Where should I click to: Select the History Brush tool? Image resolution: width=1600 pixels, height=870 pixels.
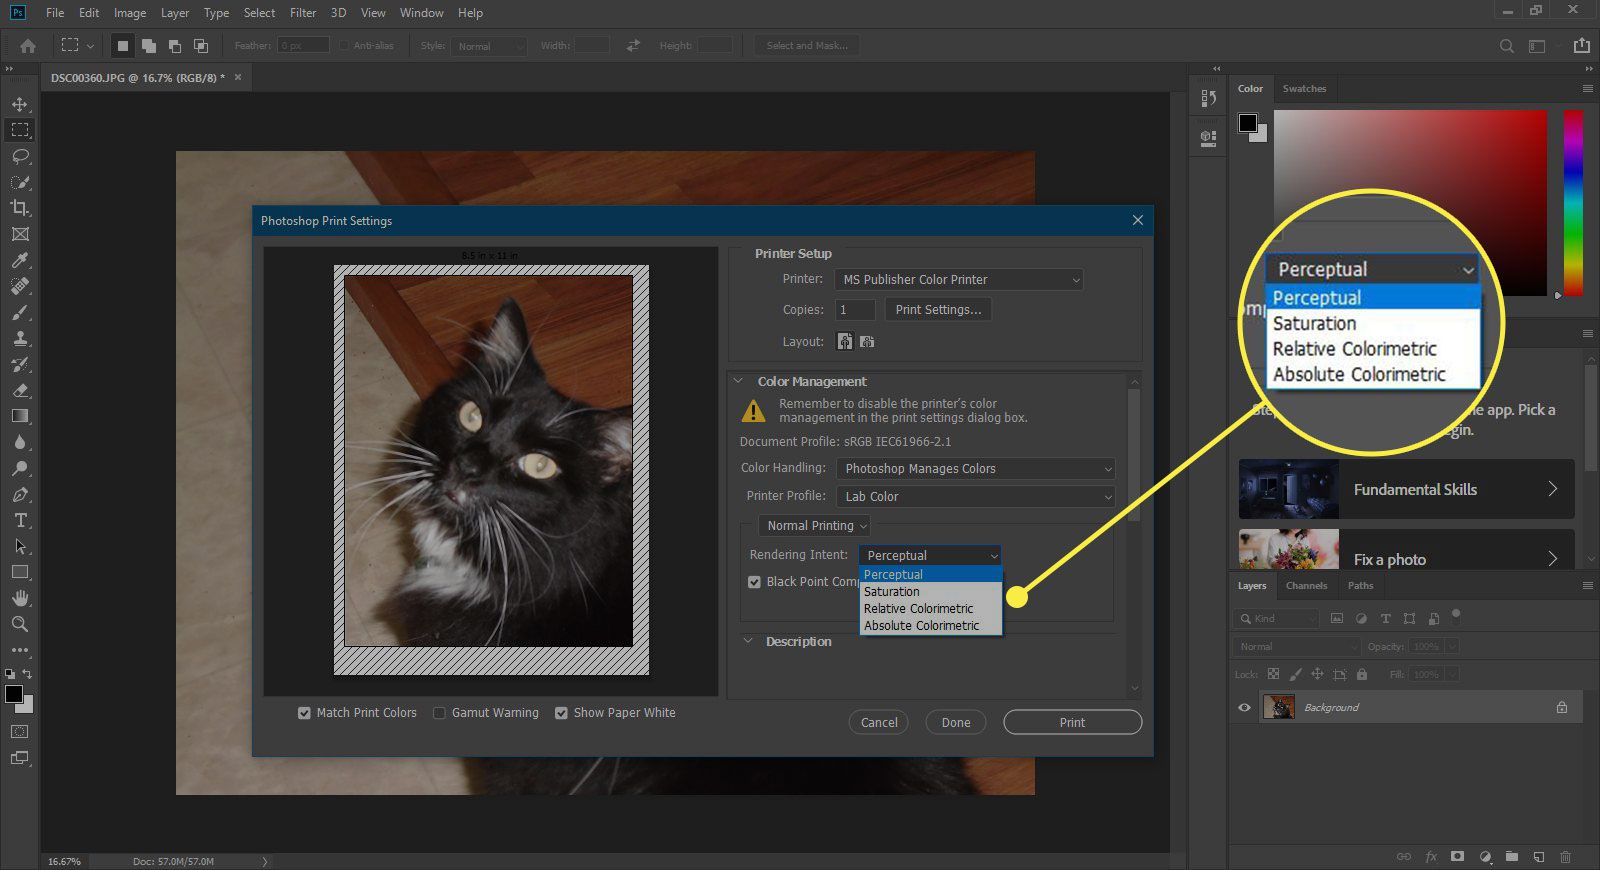(20, 364)
